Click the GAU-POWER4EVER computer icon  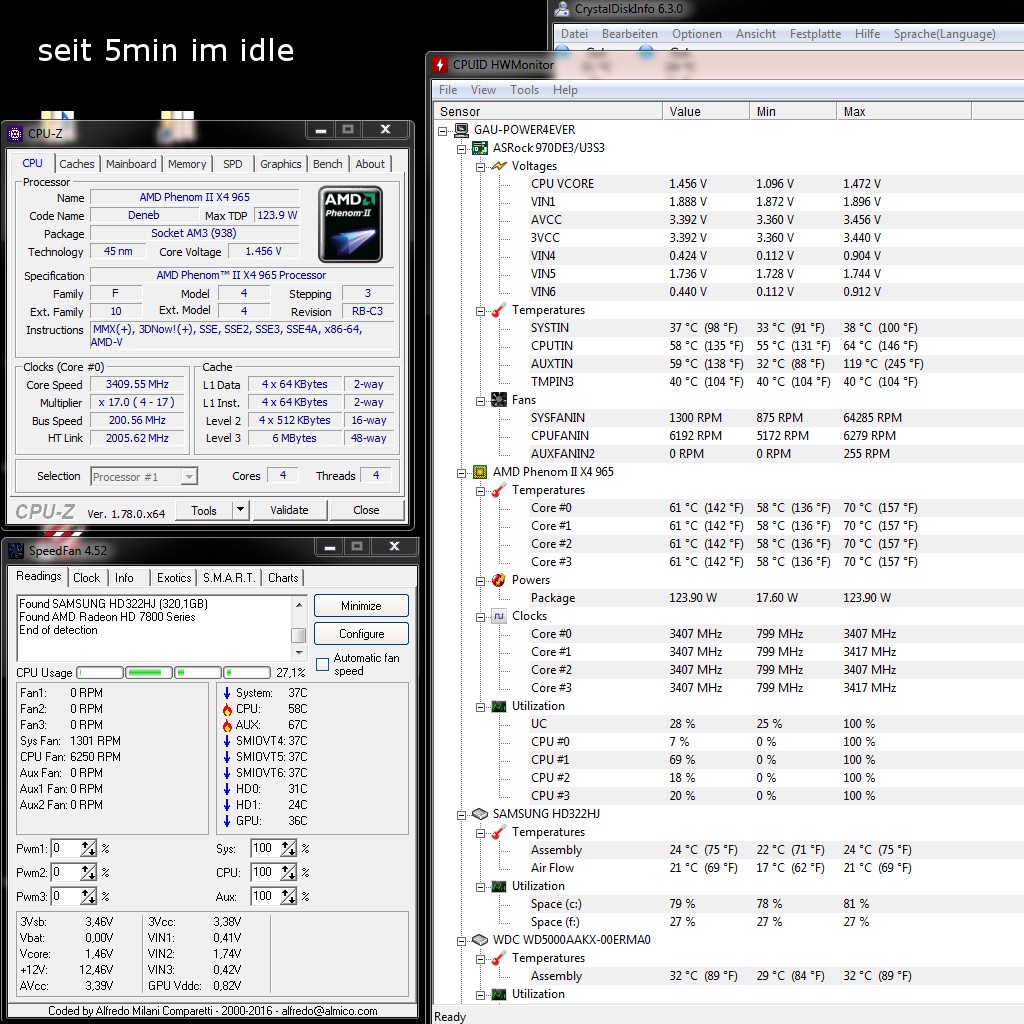point(462,130)
